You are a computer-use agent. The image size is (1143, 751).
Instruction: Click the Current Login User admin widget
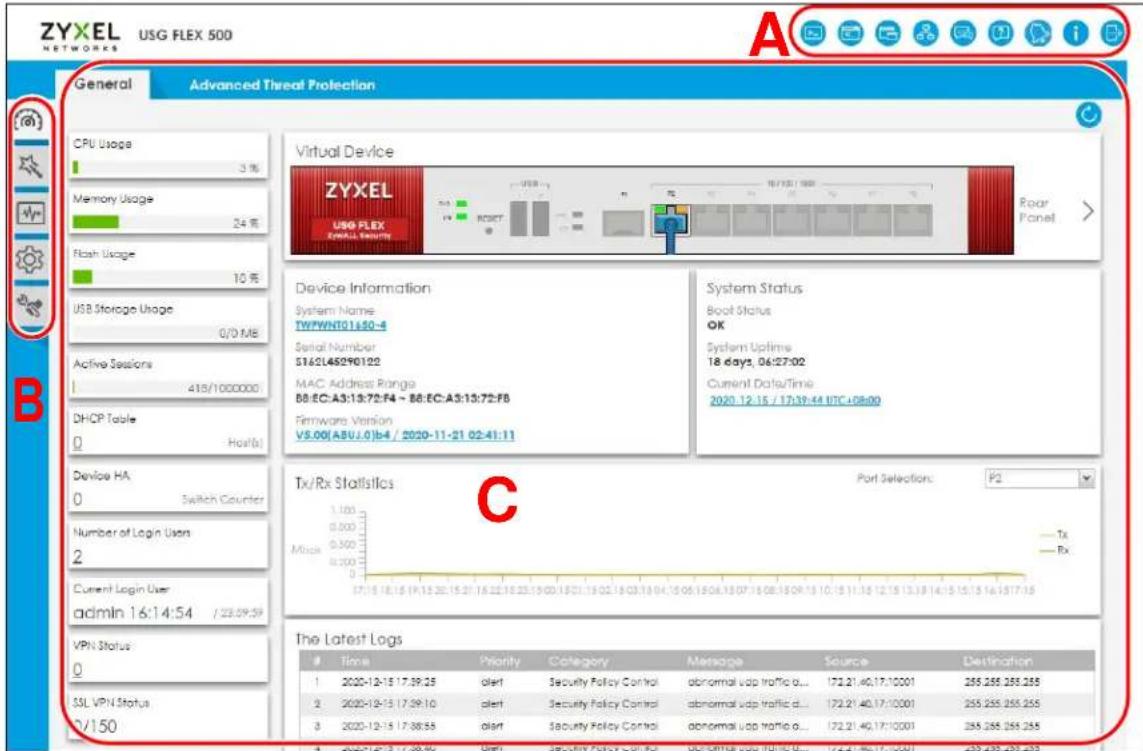point(168,602)
